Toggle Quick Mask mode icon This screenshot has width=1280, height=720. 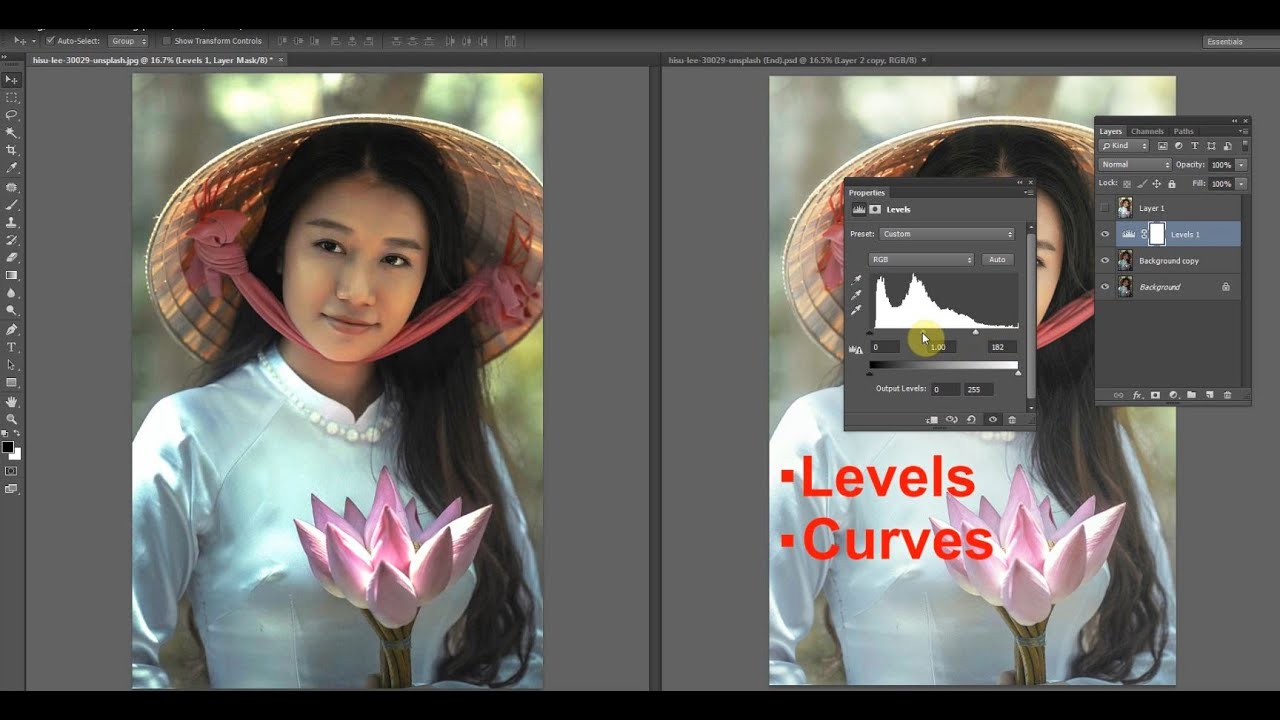[12, 470]
